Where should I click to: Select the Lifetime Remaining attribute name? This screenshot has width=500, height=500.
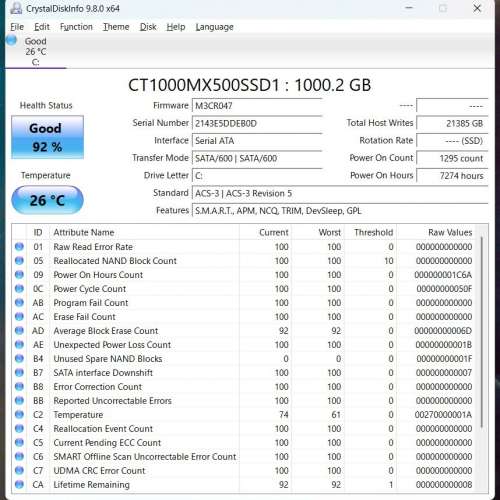pos(91,485)
